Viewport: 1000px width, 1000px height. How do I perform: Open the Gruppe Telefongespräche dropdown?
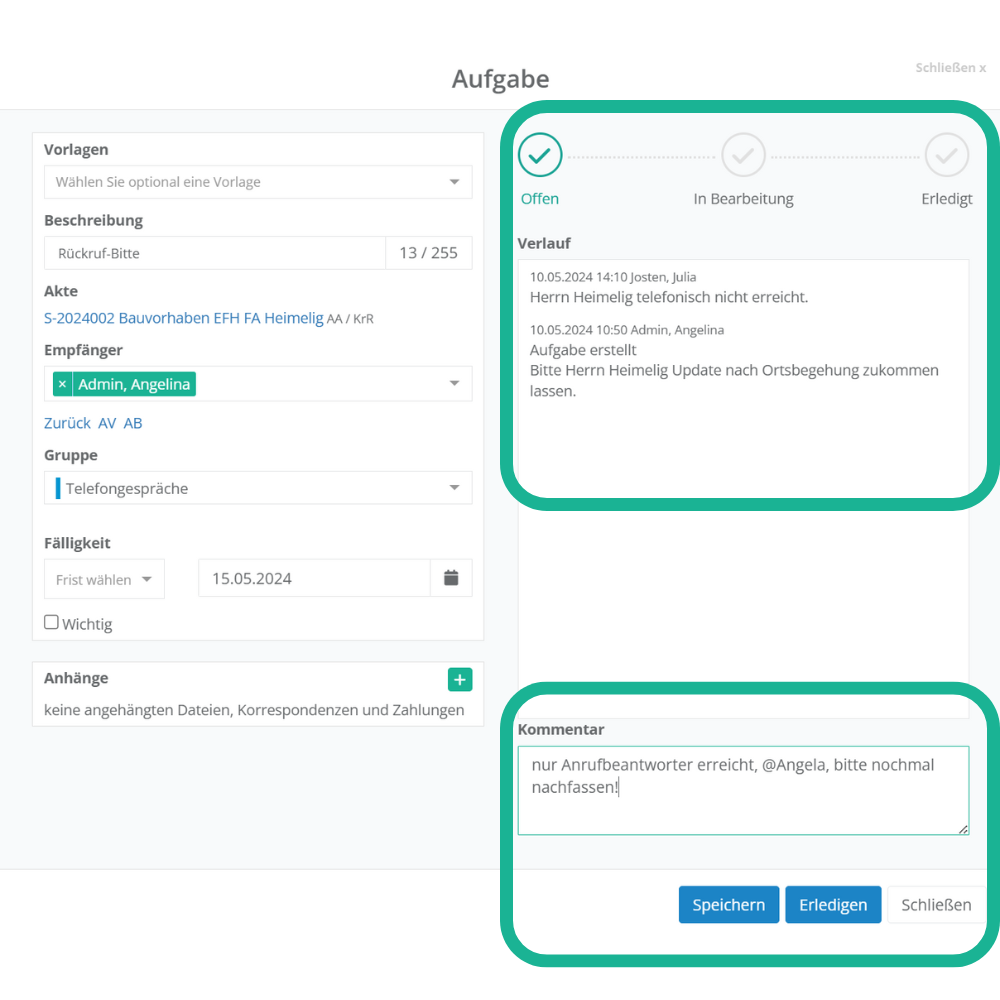click(x=258, y=488)
